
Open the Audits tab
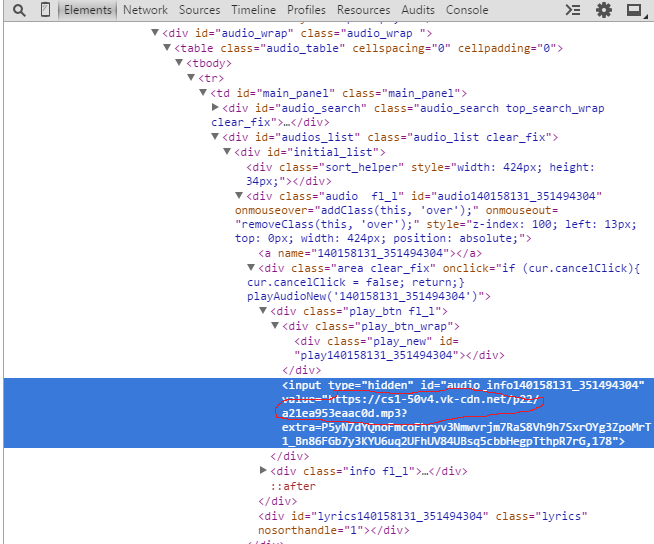[418, 10]
